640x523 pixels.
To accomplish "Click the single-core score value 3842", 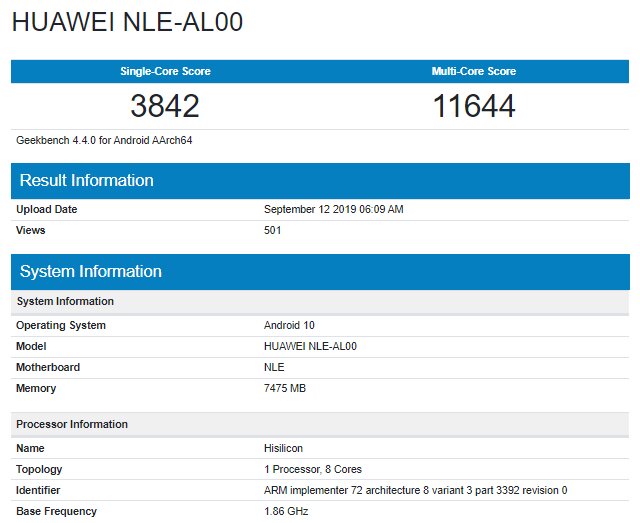I will (165, 106).
